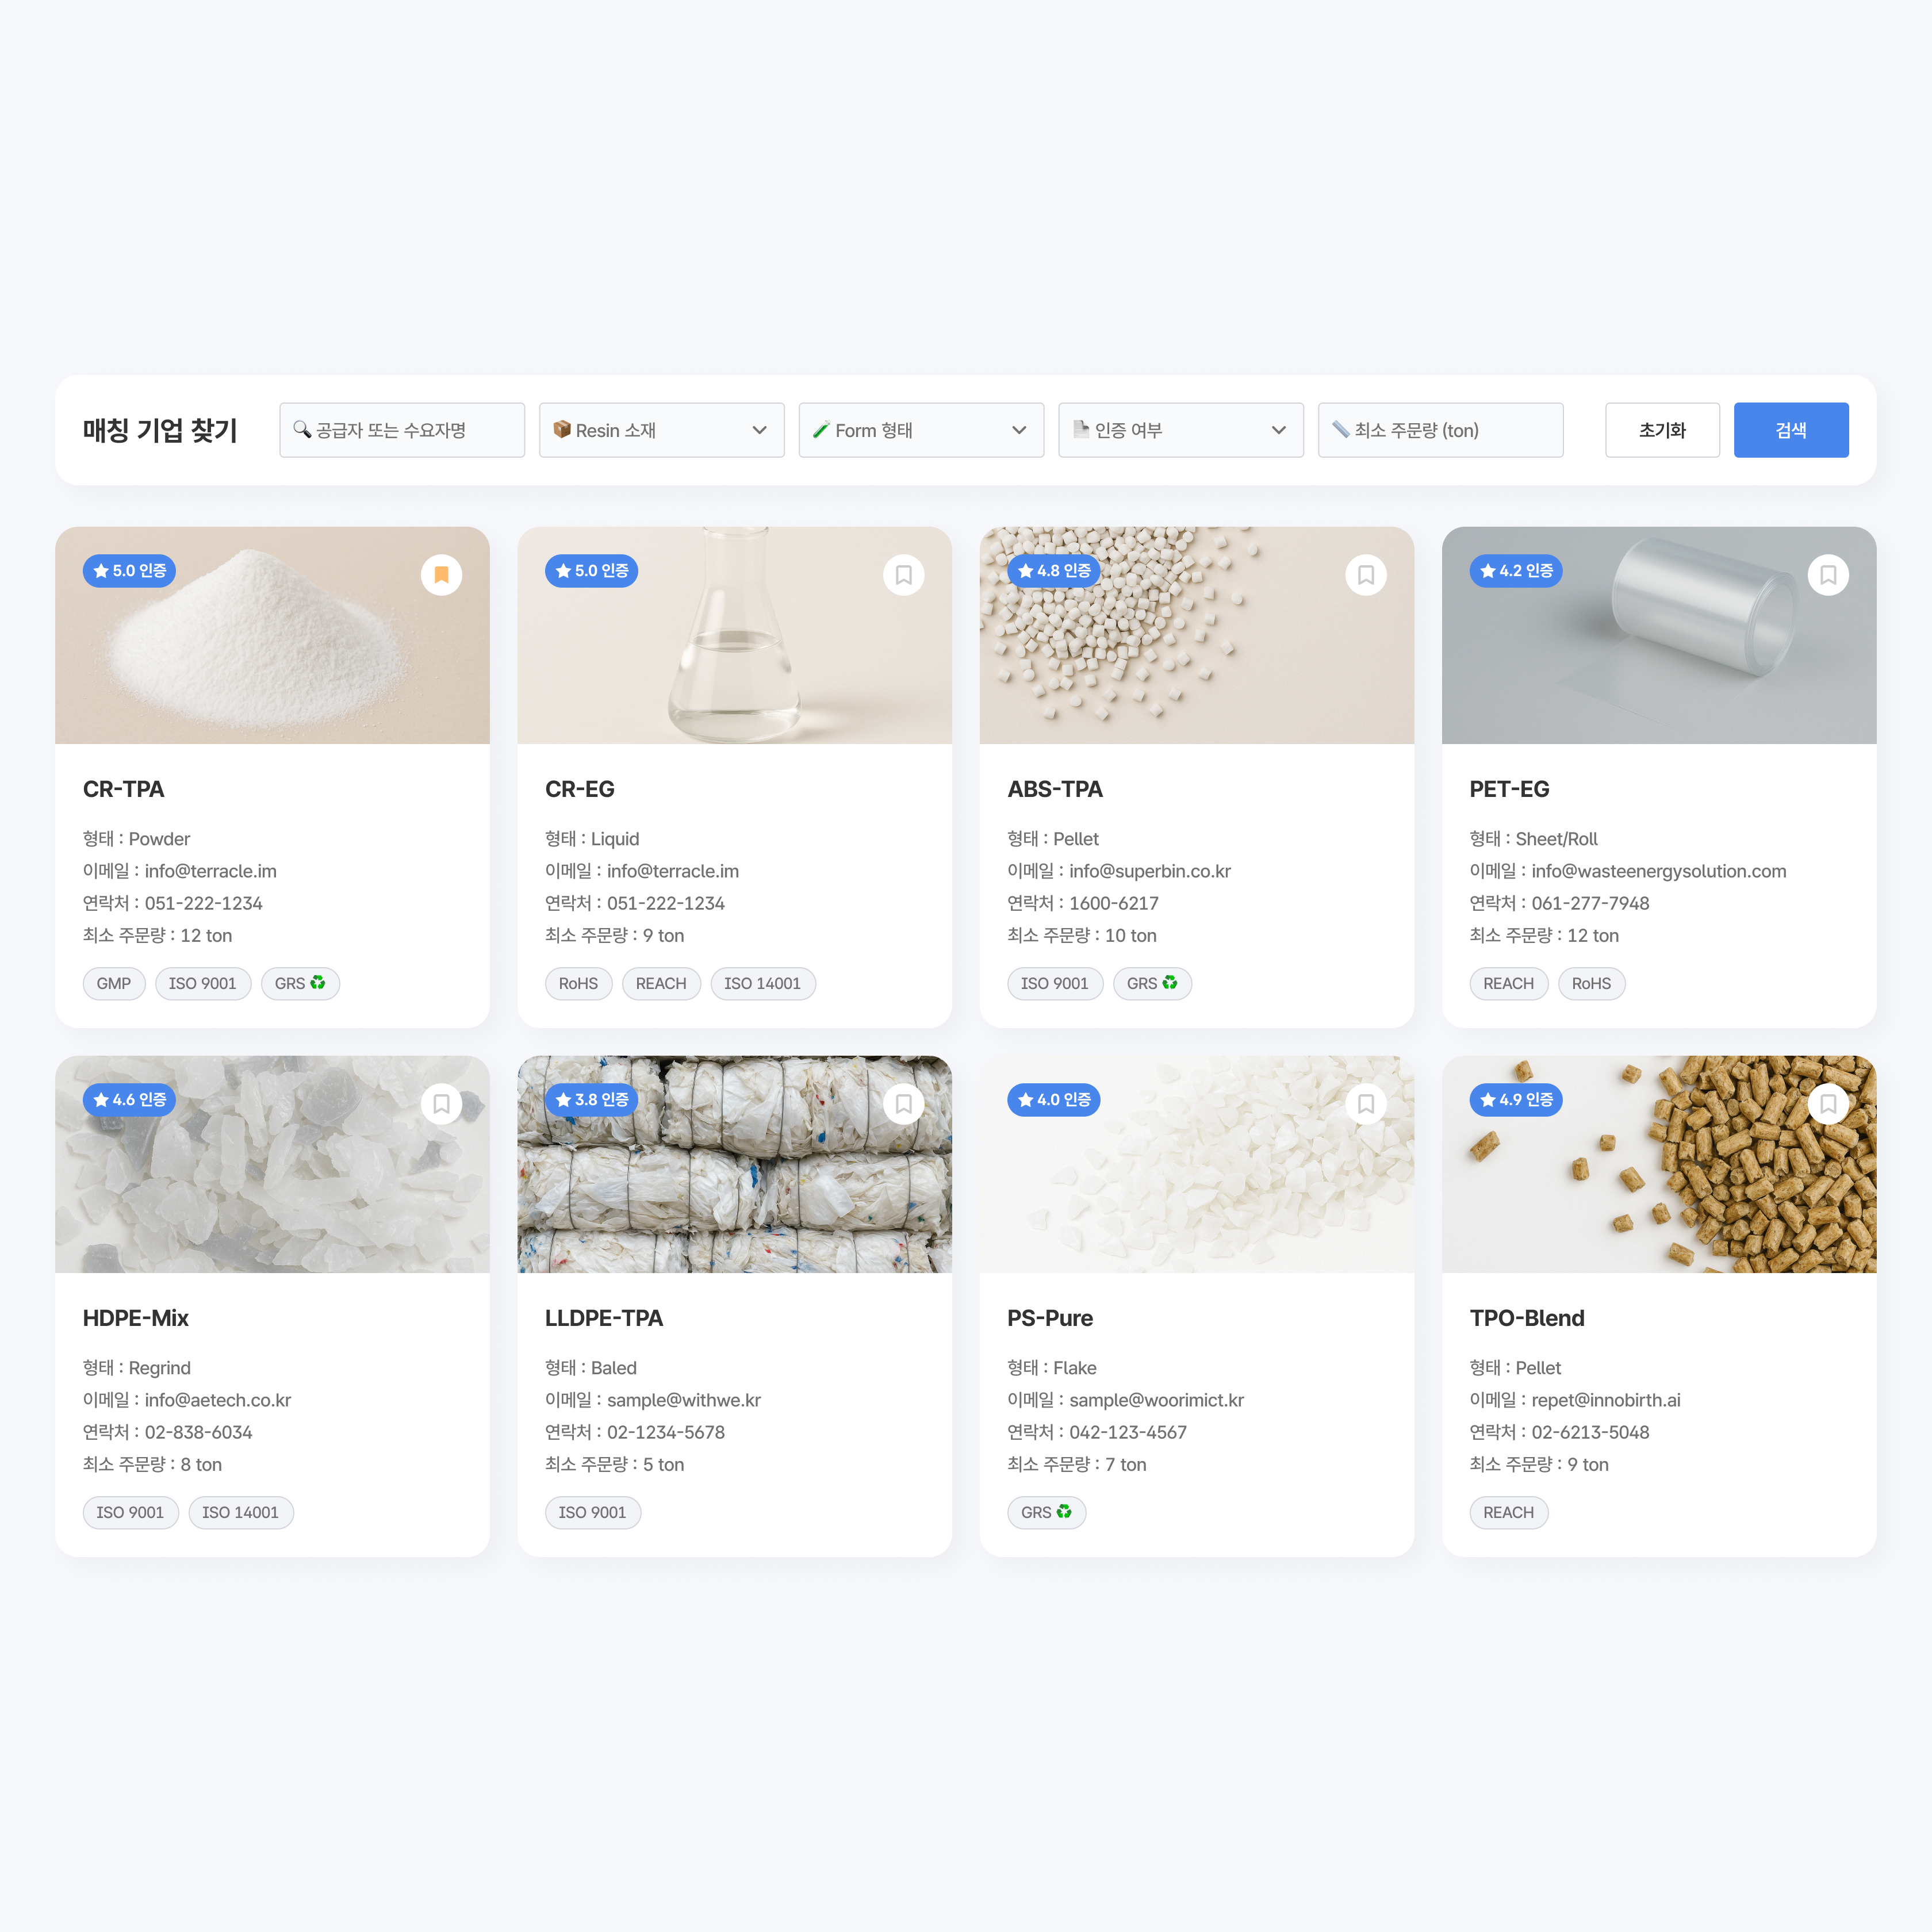Screen dimensions: 1932x1932
Task: Select the GRS tag on ABS-TPA card
Action: pos(1151,984)
